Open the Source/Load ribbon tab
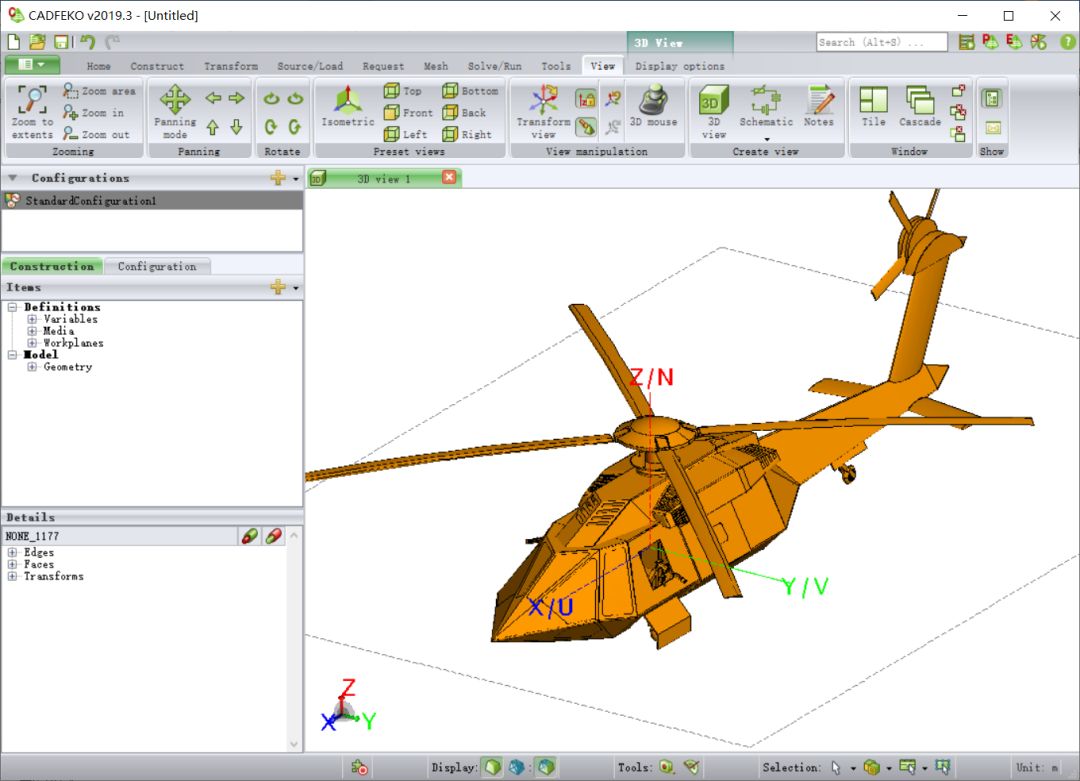The height and width of the screenshot is (781, 1080). pyautogui.click(x=310, y=66)
